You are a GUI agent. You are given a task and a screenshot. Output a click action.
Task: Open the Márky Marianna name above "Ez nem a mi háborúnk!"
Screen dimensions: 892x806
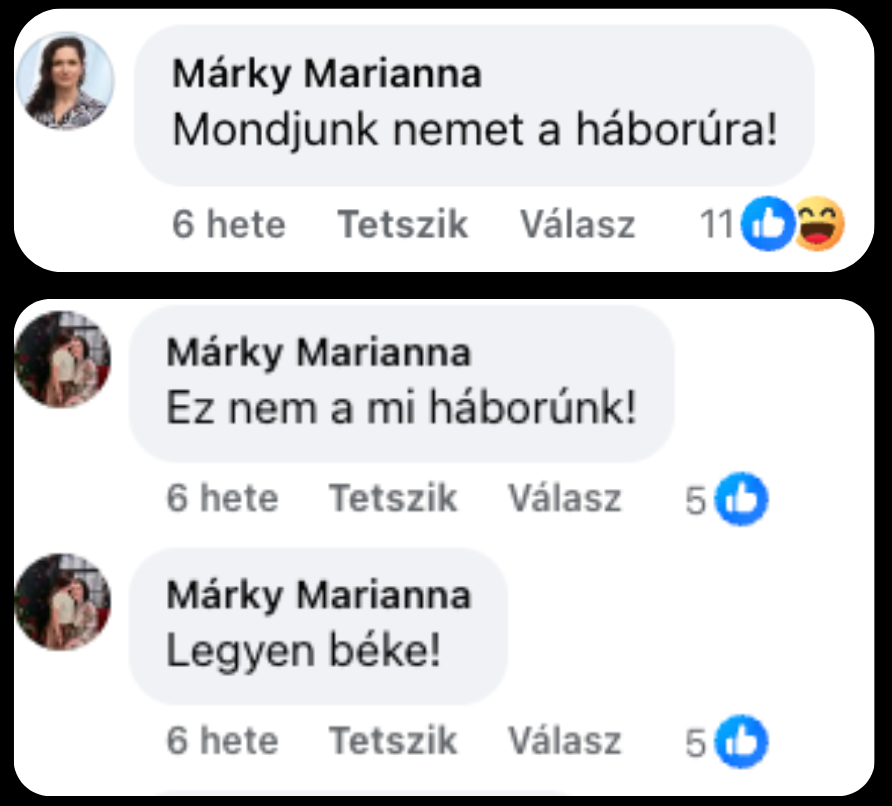(319, 353)
